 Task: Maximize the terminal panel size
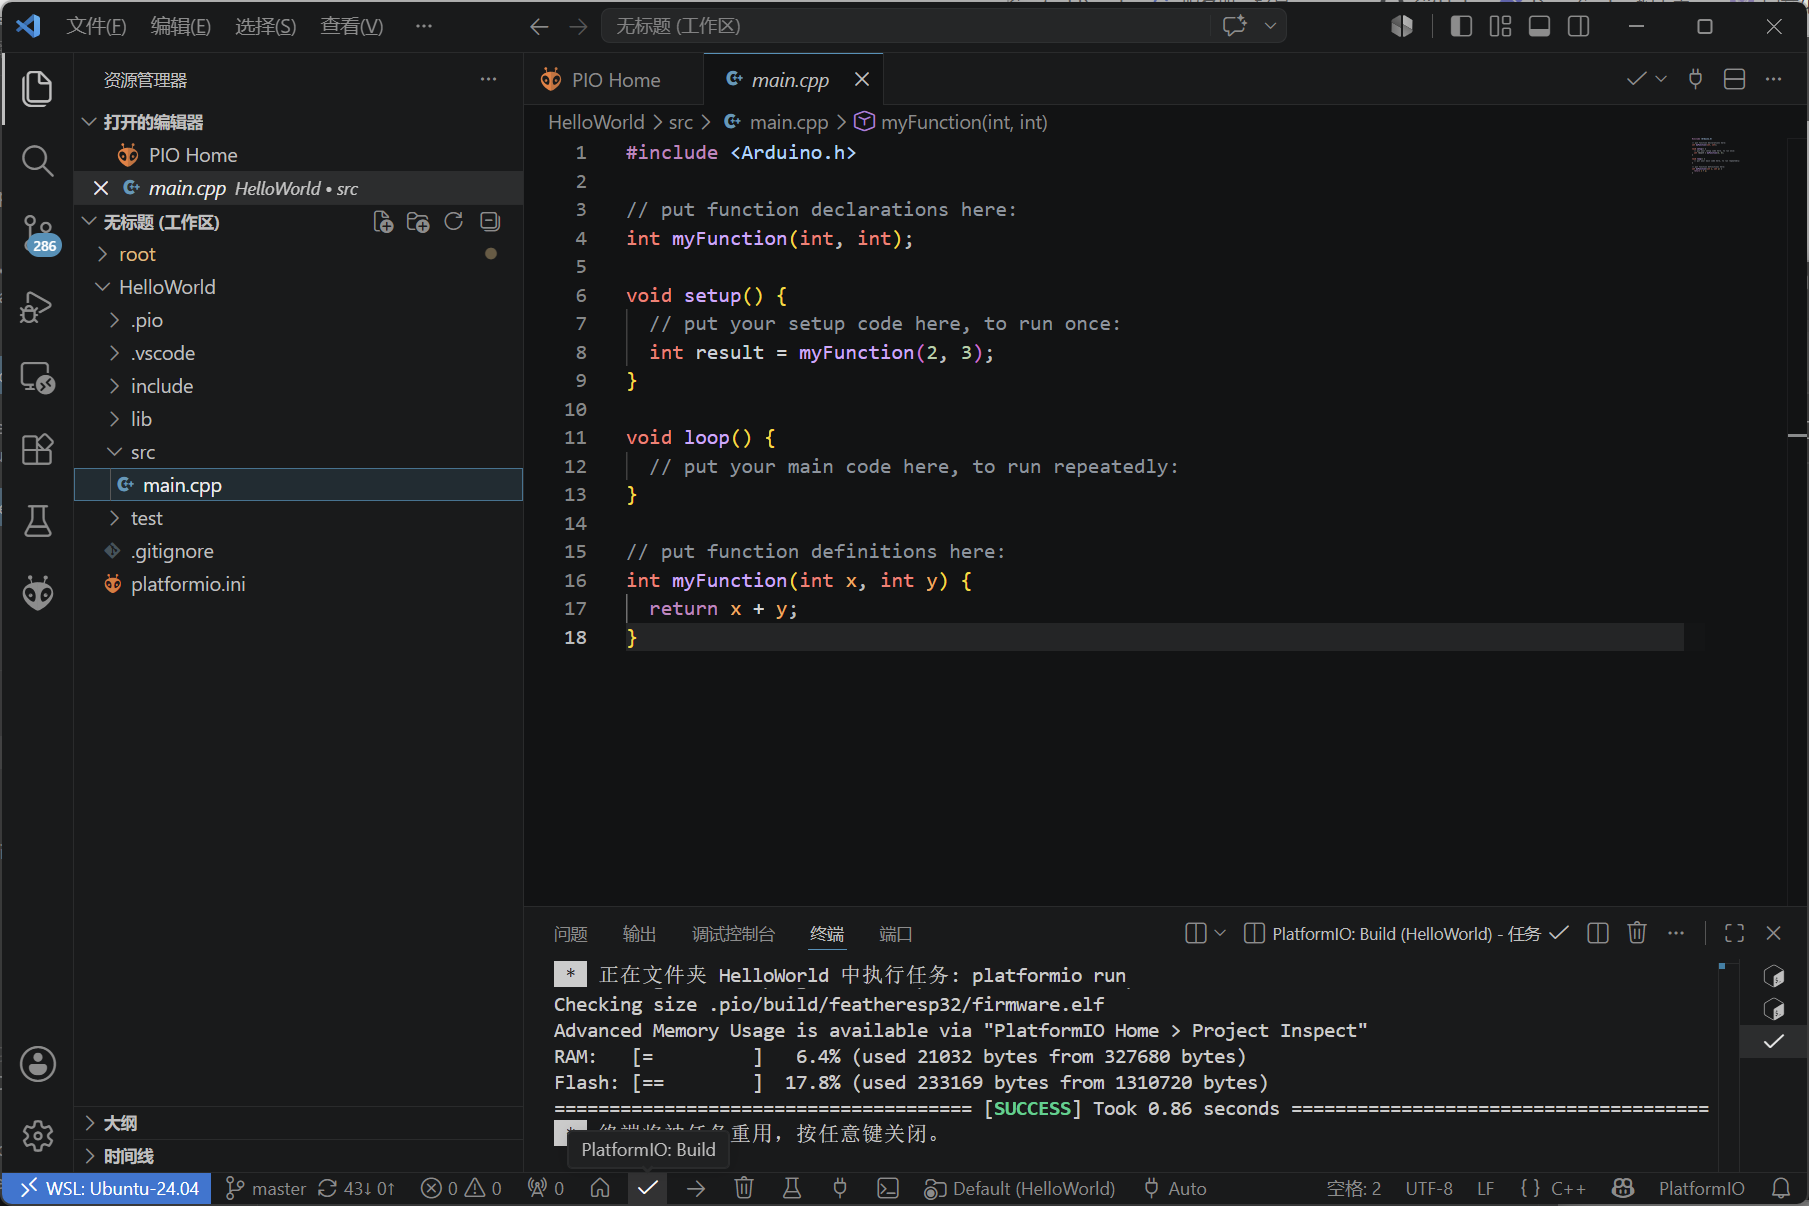[1735, 933]
